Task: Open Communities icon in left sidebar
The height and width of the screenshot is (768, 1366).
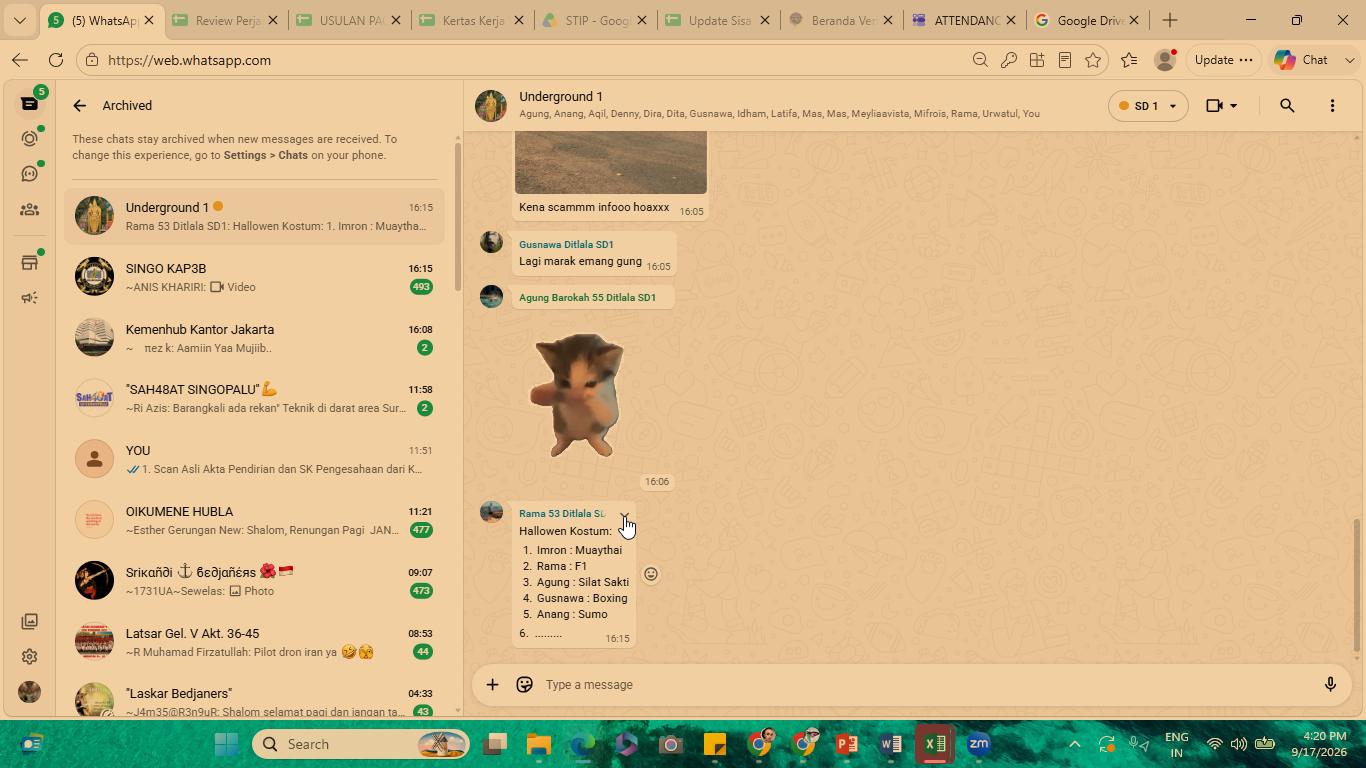Action: pos(29,210)
